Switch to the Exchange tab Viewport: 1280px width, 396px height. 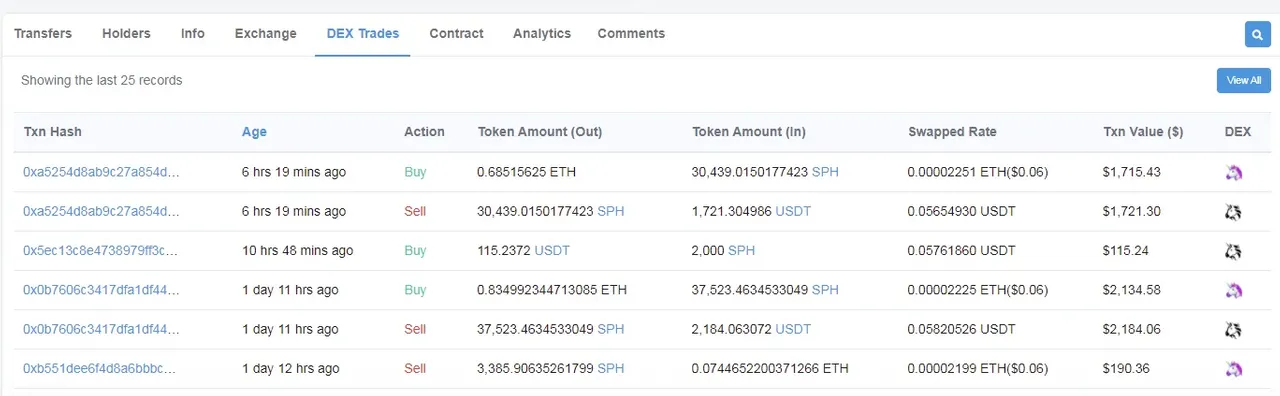tap(266, 33)
